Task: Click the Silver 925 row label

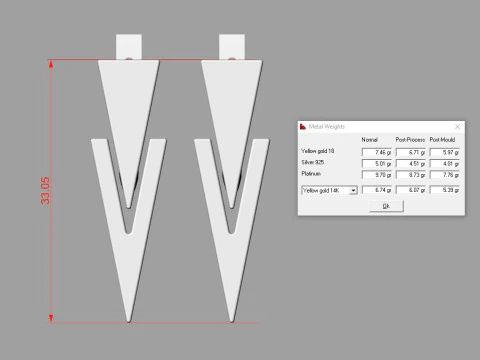Action: (313, 162)
